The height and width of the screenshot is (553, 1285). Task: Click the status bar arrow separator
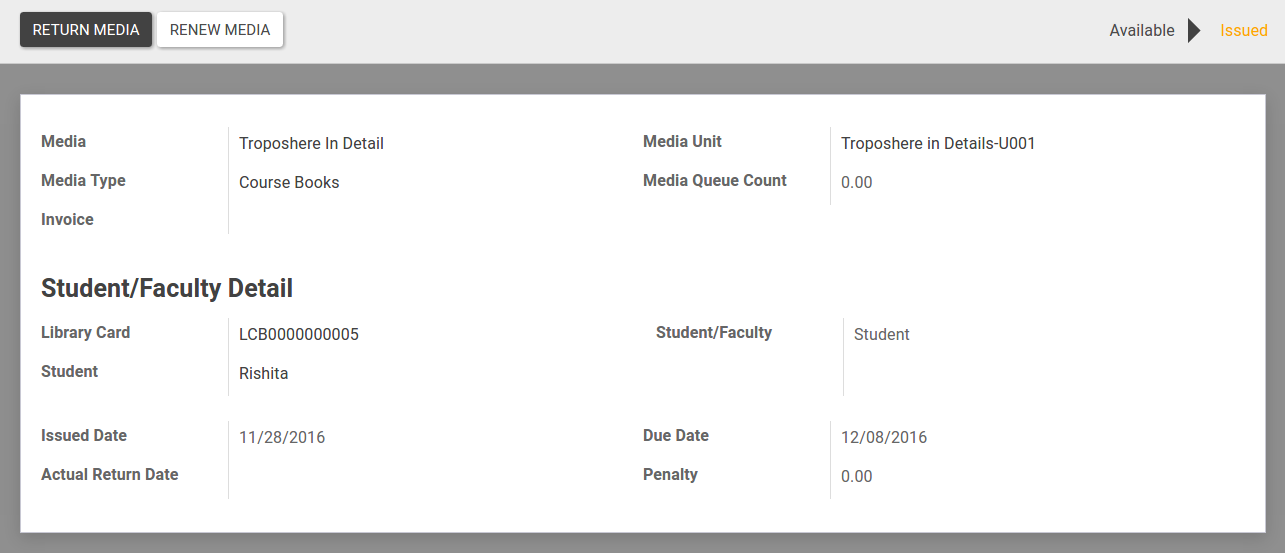(x=1194, y=31)
